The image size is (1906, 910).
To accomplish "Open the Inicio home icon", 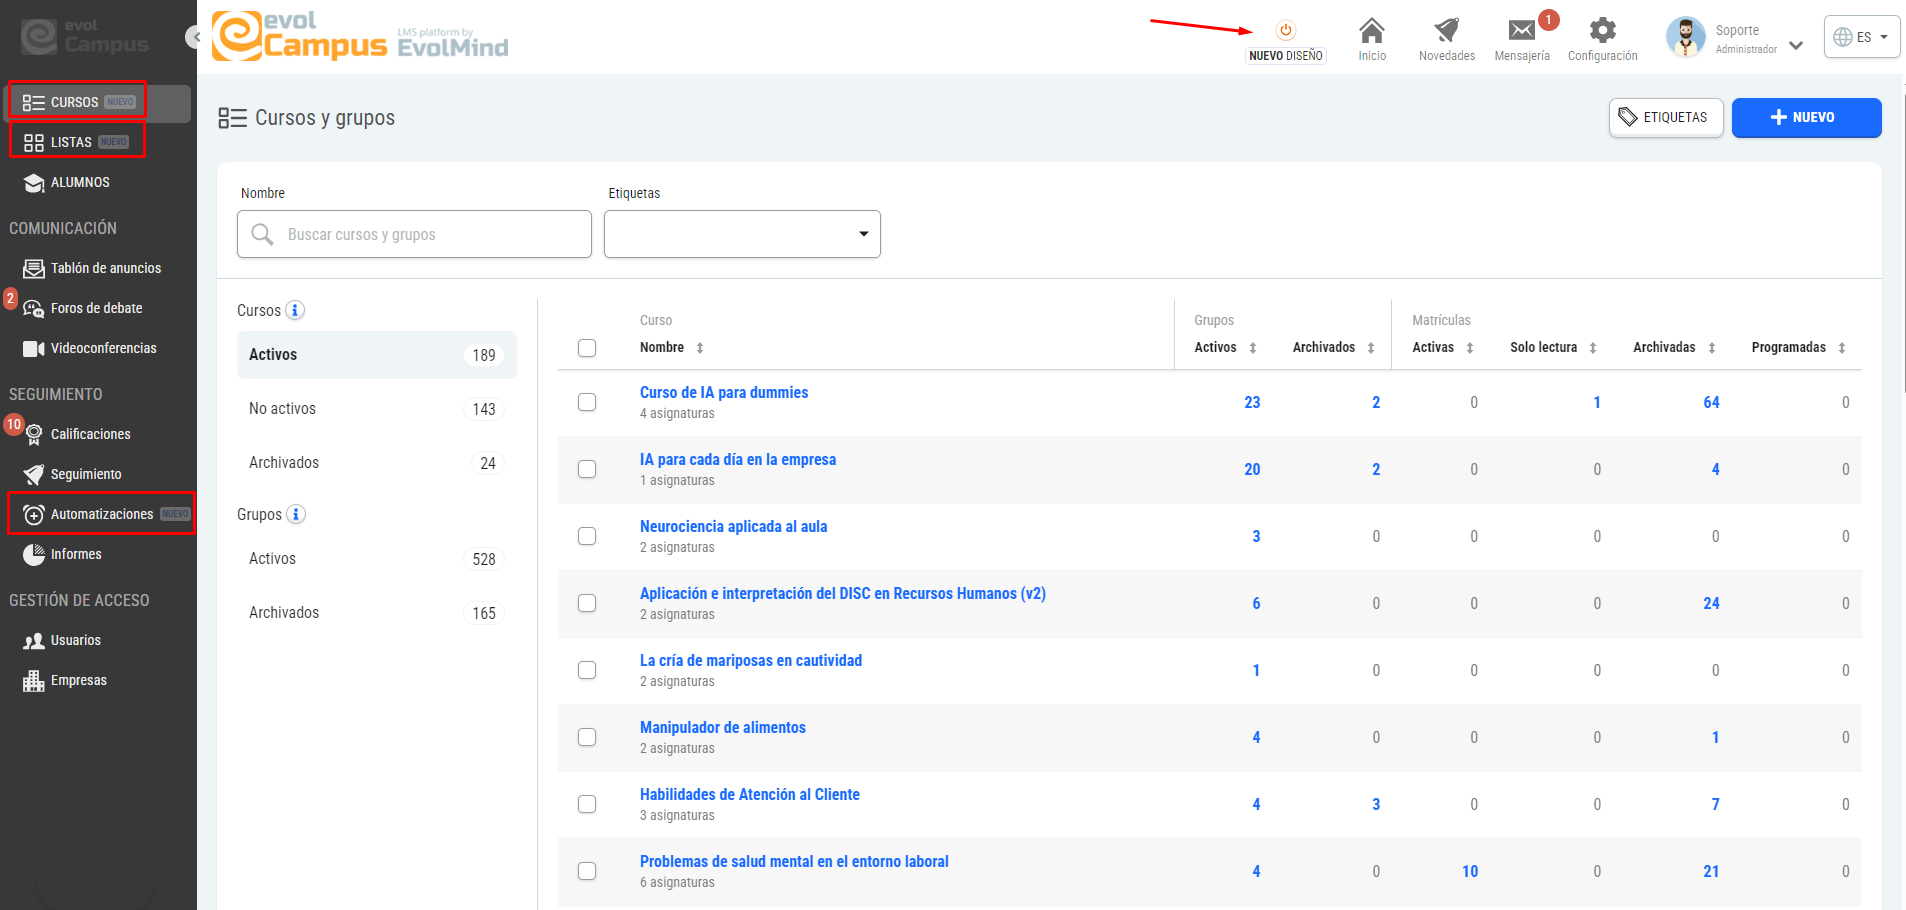I will point(1372,30).
